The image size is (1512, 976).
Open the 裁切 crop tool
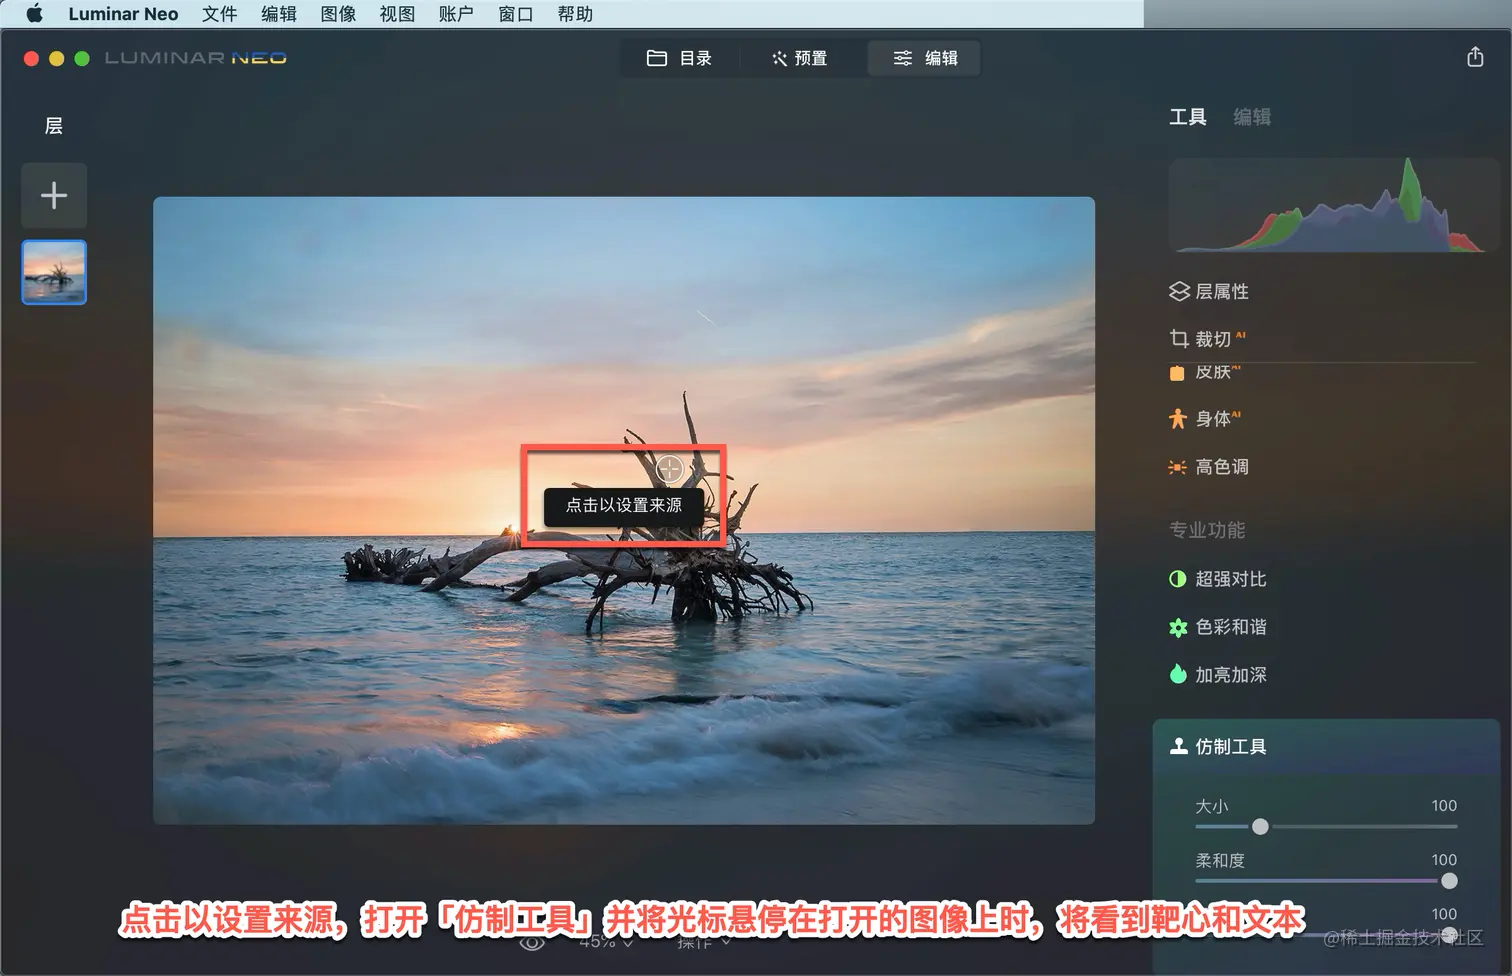coord(1207,339)
